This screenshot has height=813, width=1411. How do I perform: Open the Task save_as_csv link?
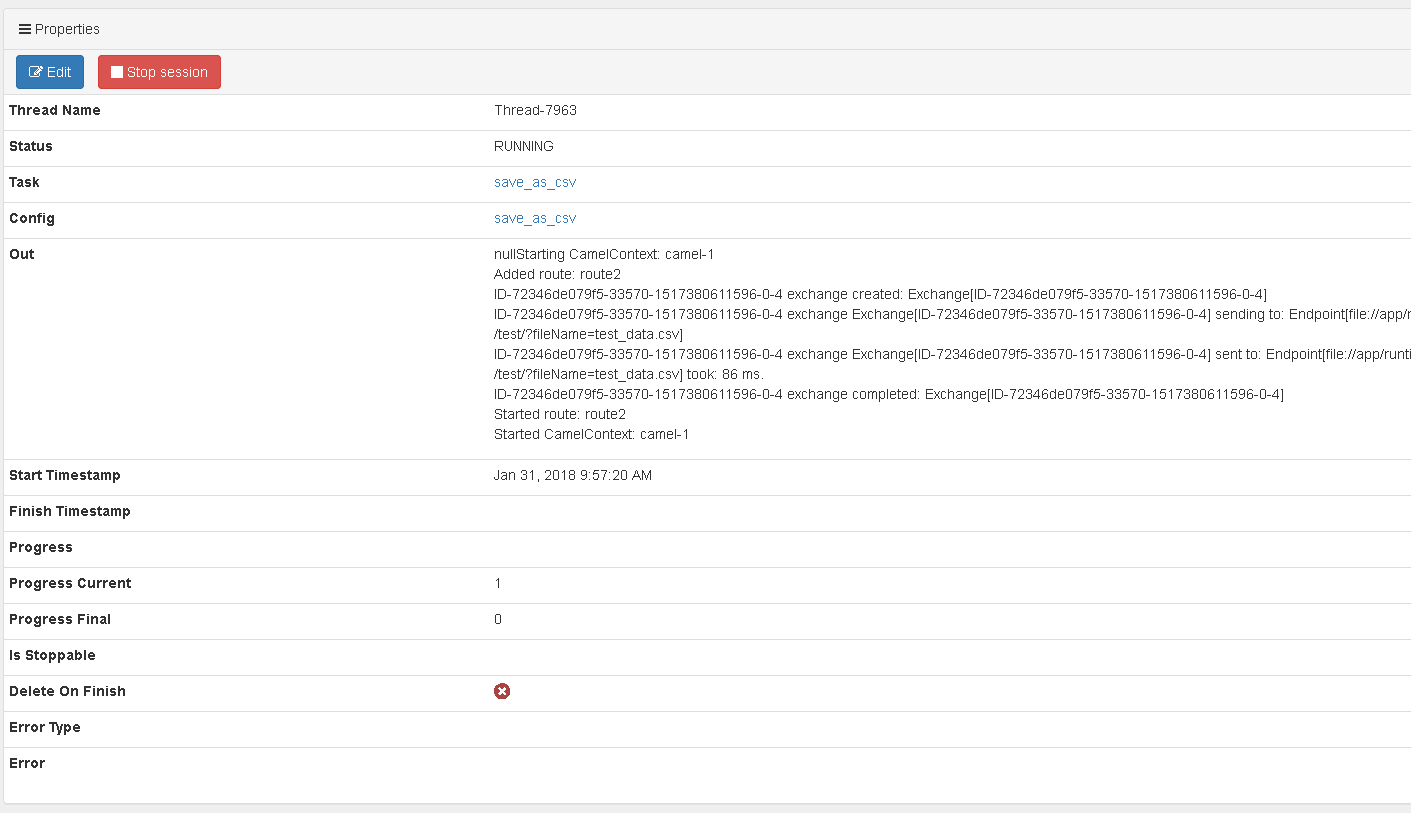[x=535, y=182]
